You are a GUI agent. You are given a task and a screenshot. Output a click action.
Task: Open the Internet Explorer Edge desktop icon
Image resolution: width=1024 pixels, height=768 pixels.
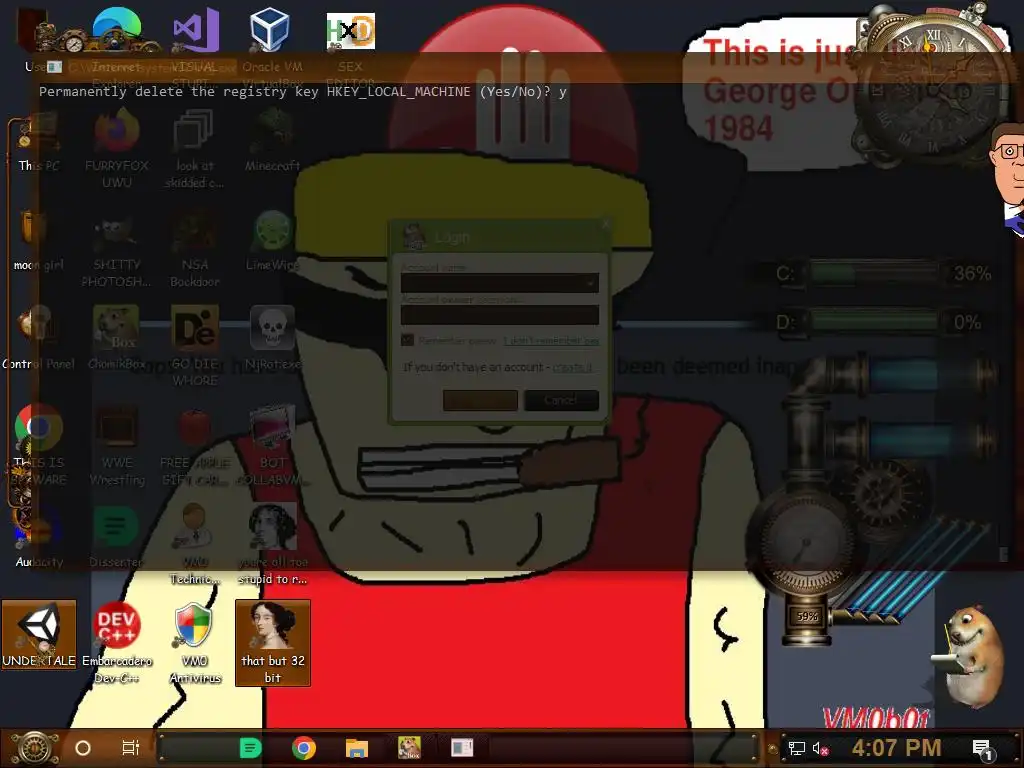point(117,31)
